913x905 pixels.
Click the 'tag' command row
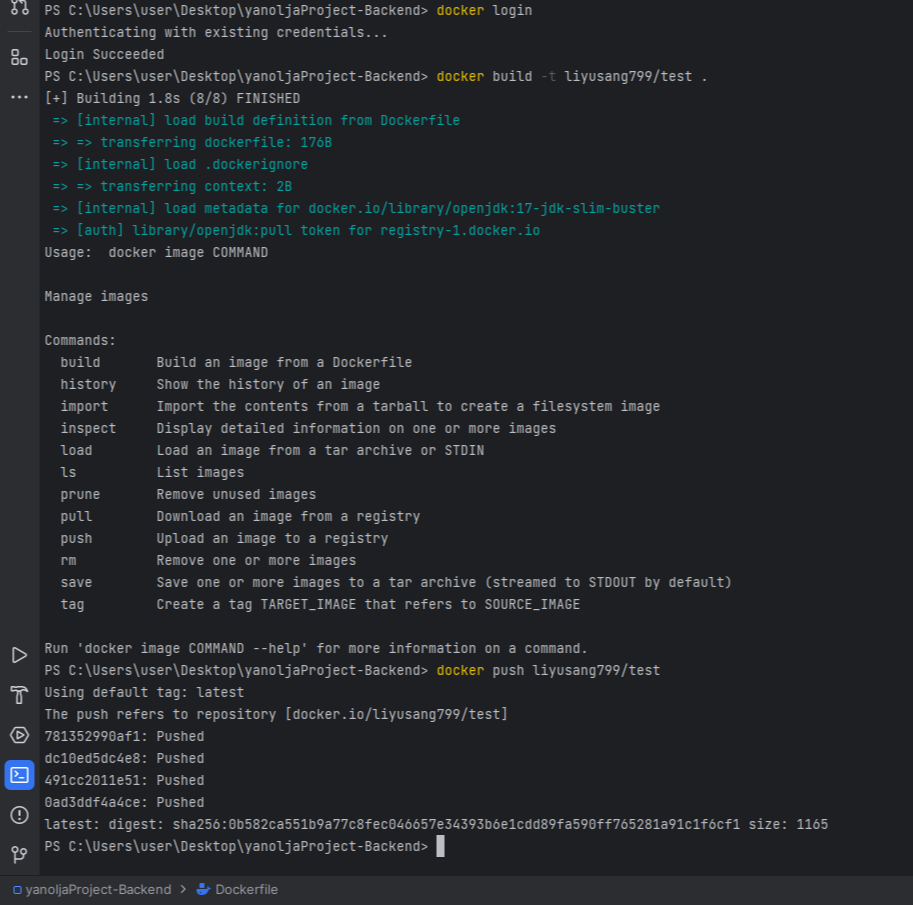pyautogui.click(x=320, y=604)
